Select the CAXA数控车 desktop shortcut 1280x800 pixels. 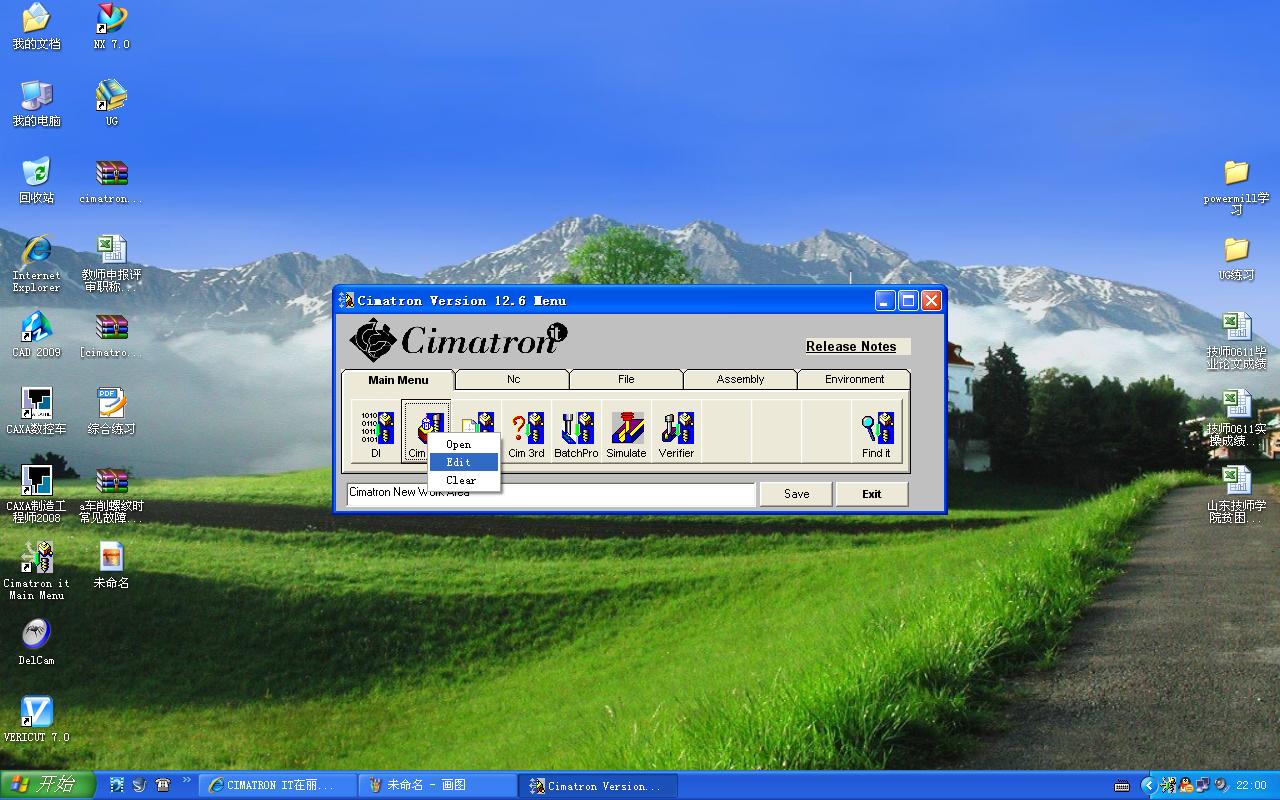[36, 411]
